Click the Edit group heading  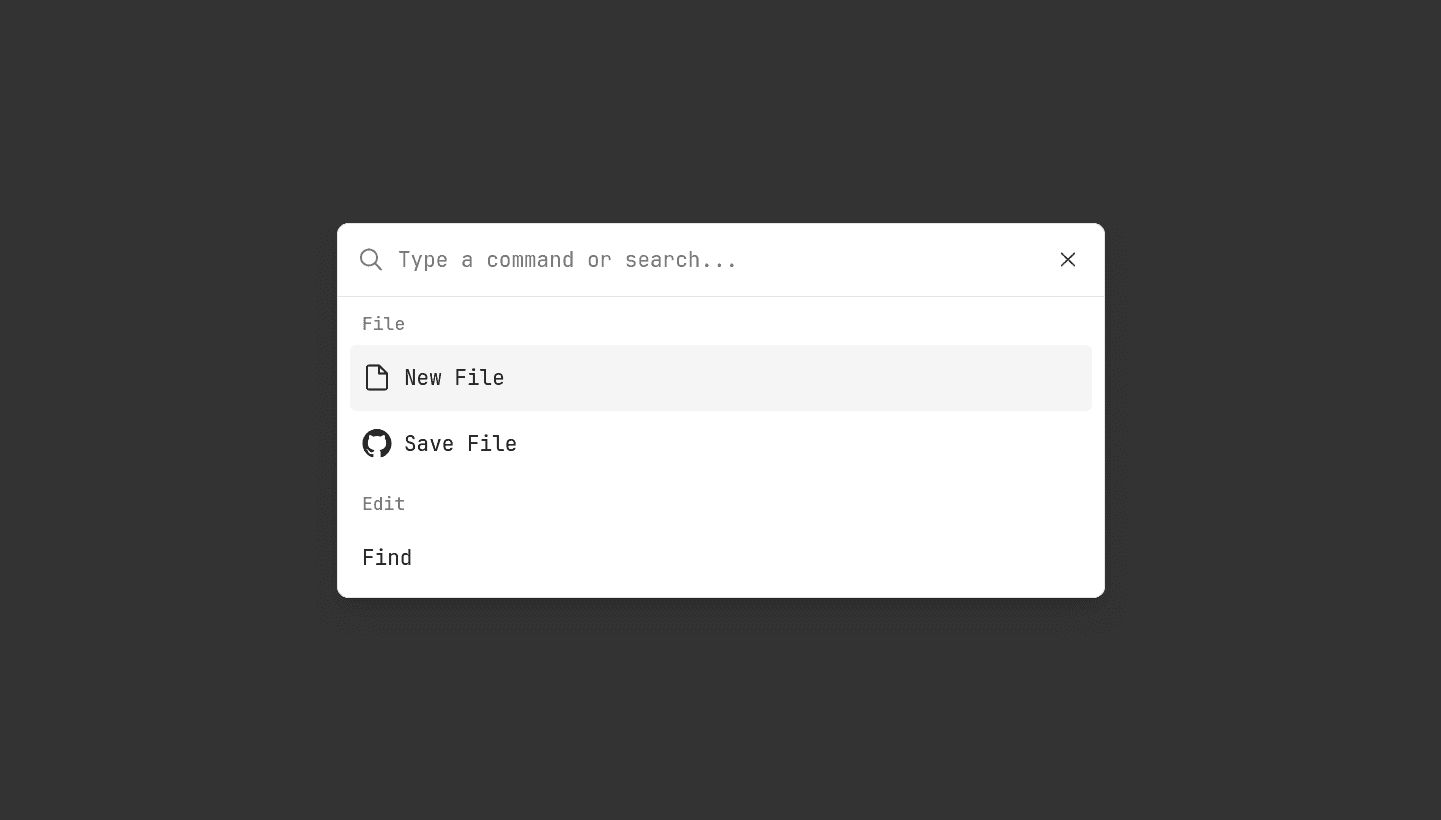(384, 504)
